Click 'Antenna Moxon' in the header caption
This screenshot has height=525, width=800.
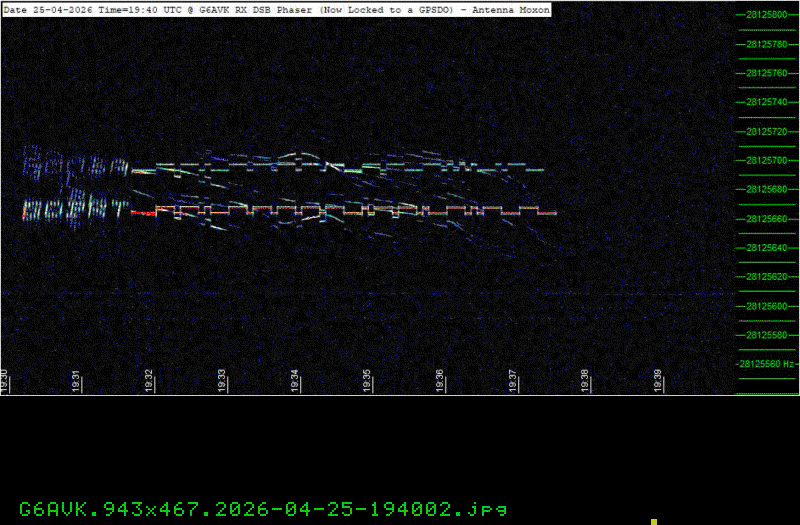point(512,8)
